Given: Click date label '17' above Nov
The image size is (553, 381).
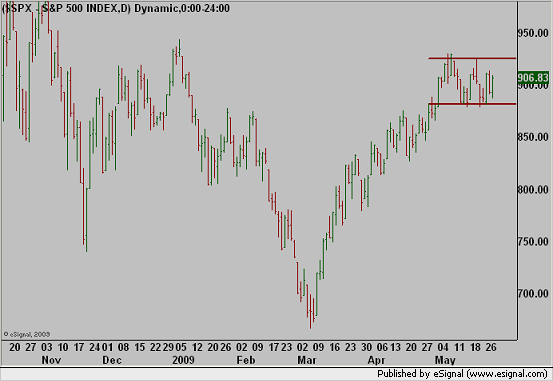Looking at the screenshot, I should coord(79,347).
